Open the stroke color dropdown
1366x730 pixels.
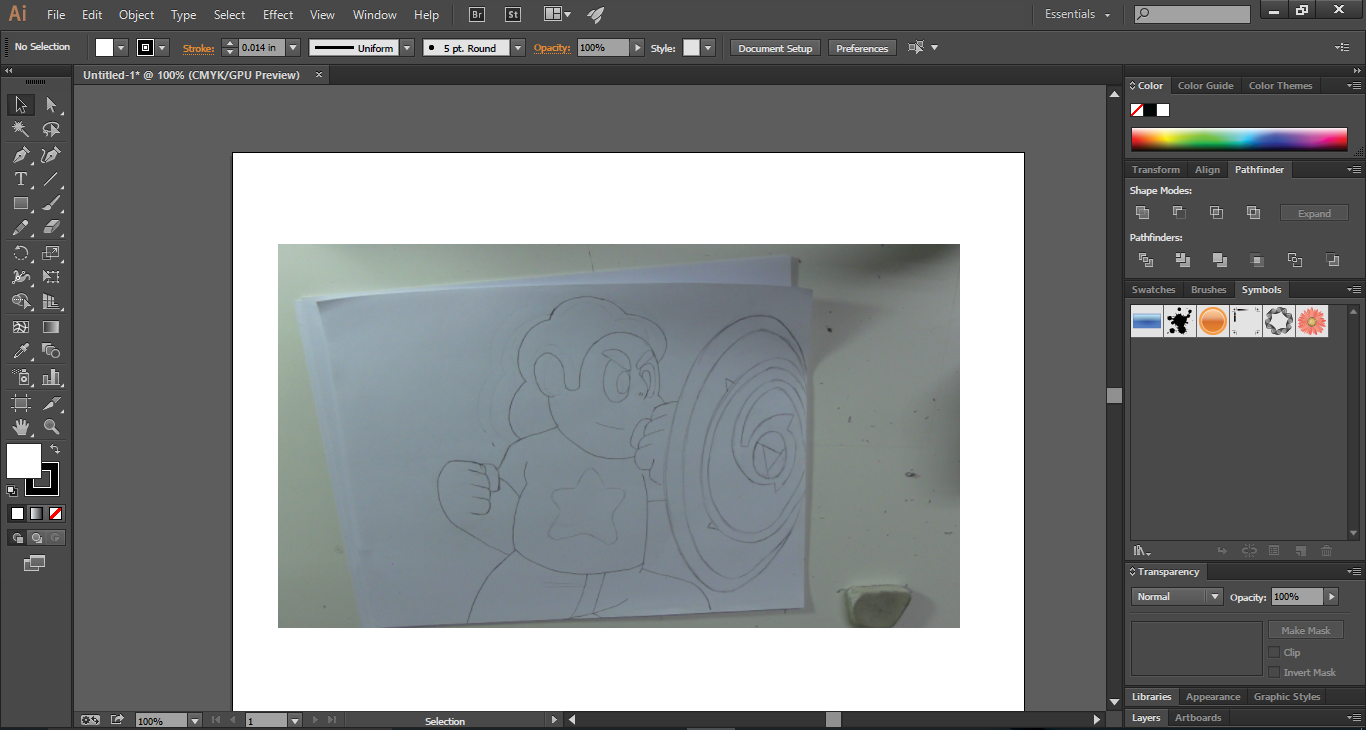pyautogui.click(x=162, y=48)
